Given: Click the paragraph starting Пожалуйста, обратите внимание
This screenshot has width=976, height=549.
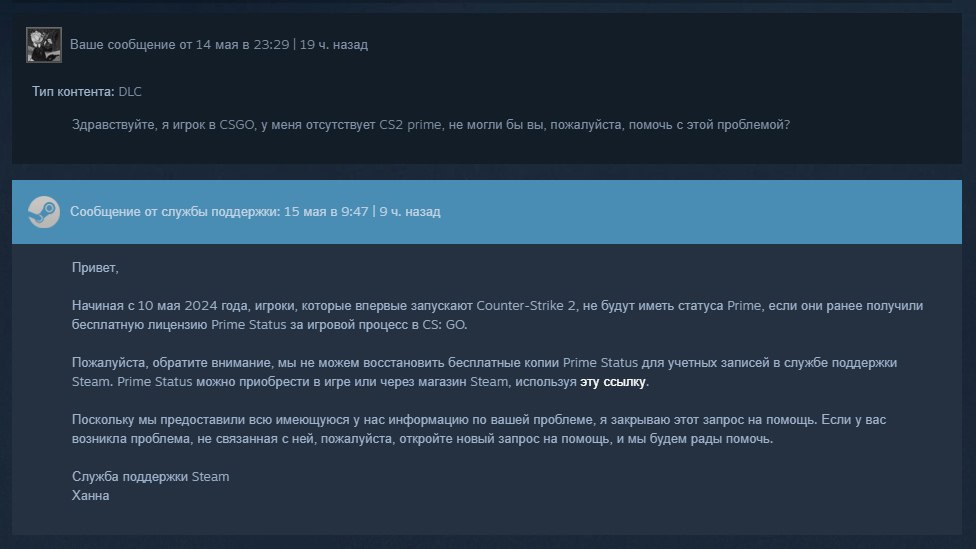Looking at the screenshot, I should (484, 372).
